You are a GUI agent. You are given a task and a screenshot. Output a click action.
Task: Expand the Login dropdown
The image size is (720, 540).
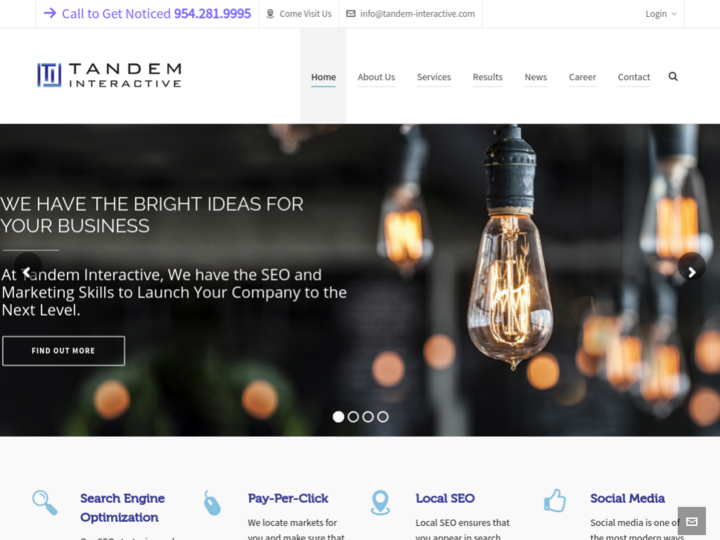click(x=661, y=14)
